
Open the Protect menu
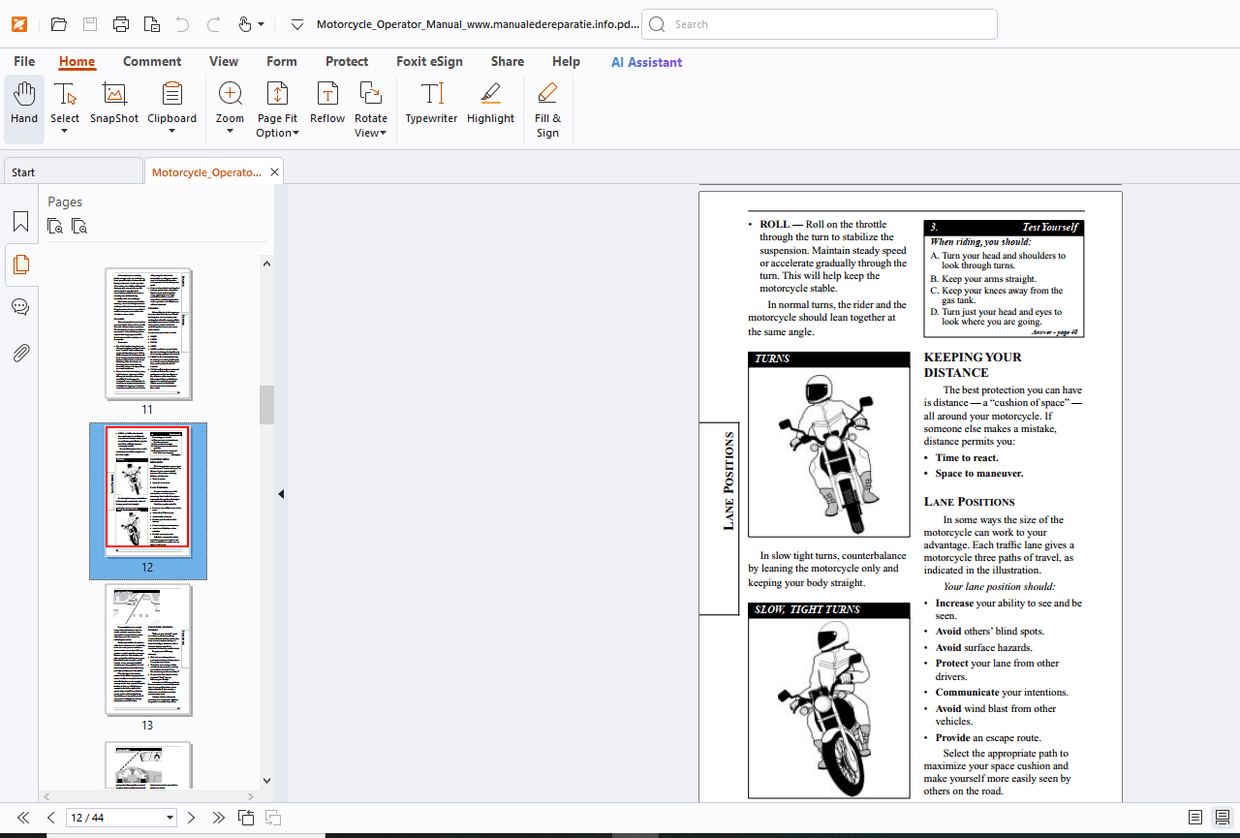346,61
